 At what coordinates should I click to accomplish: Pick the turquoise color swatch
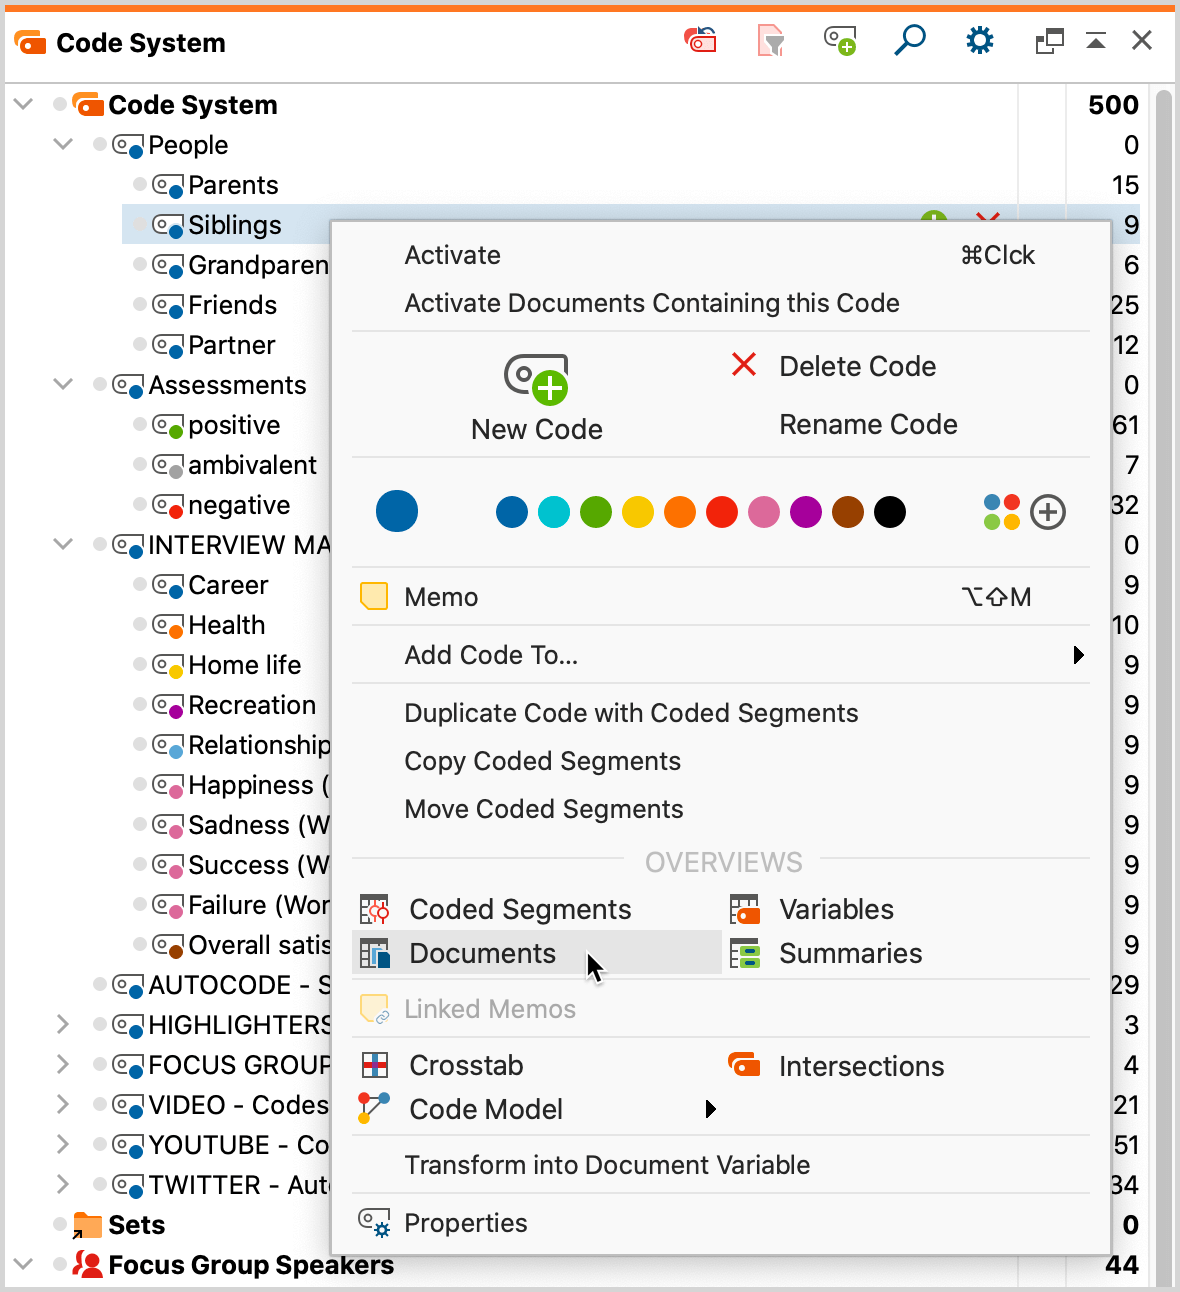point(554,512)
